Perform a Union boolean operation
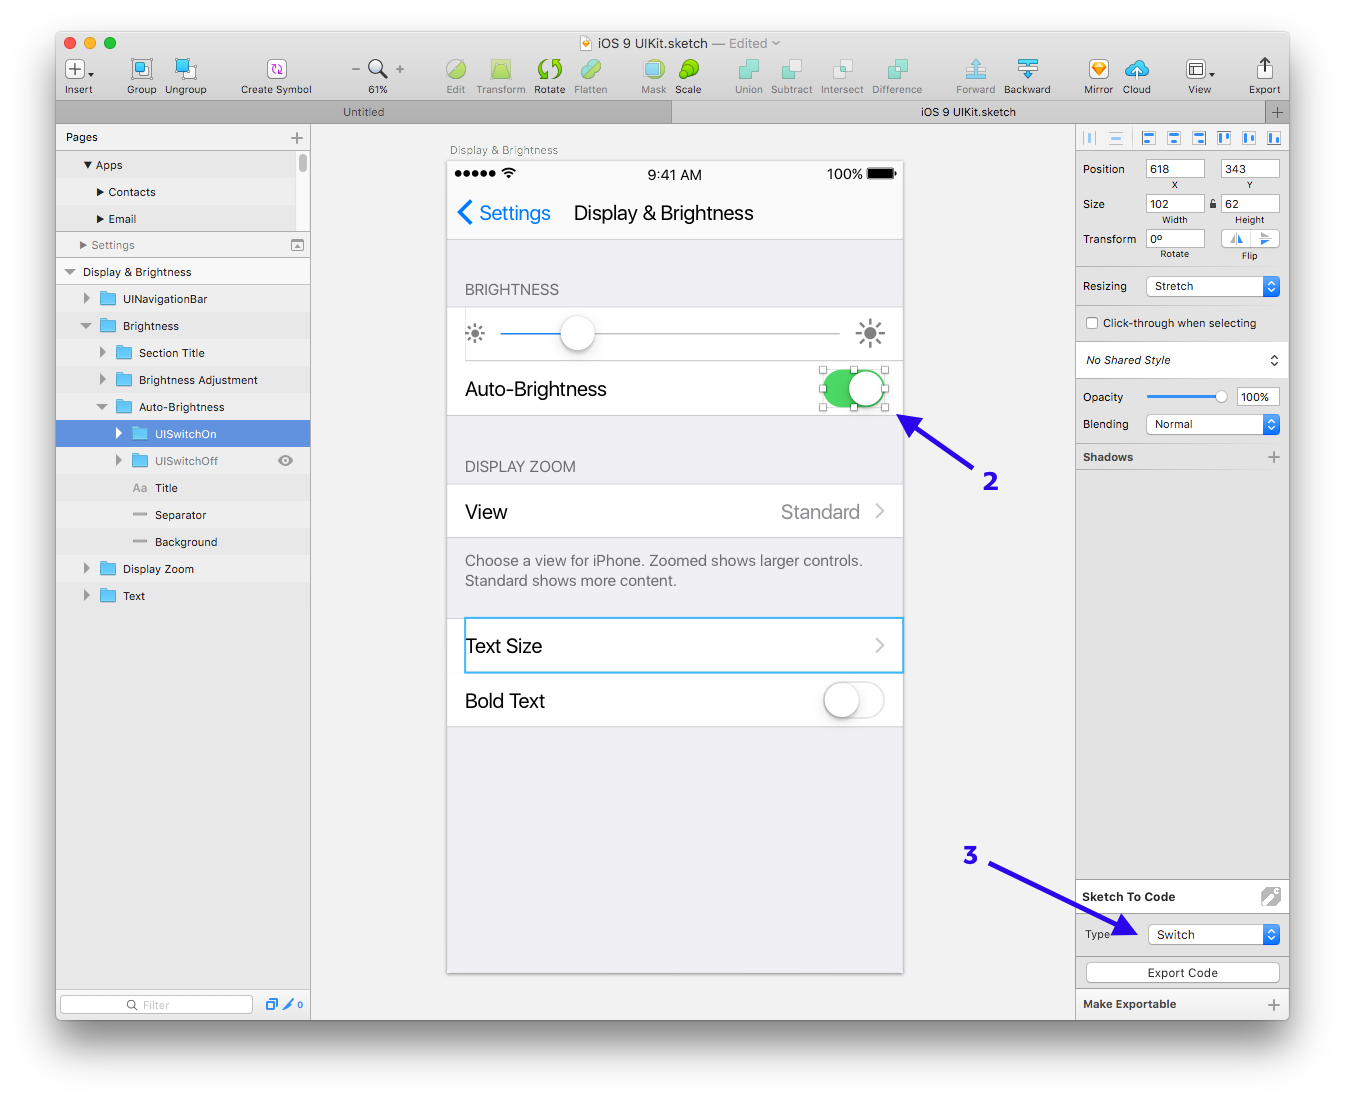The width and height of the screenshot is (1345, 1100). pos(748,70)
